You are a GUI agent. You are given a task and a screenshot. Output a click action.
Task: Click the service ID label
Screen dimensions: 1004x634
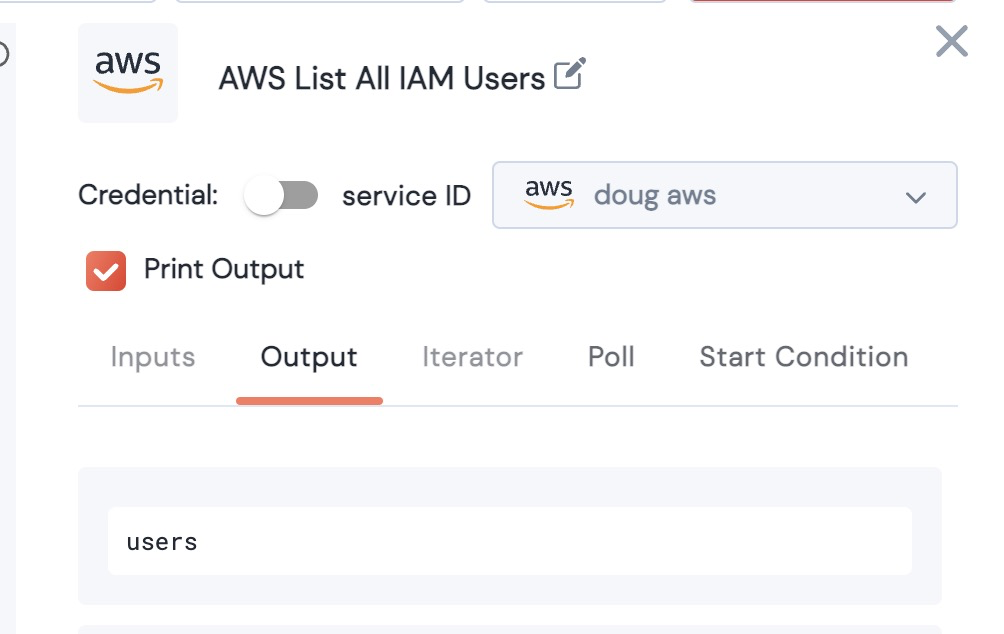point(406,196)
